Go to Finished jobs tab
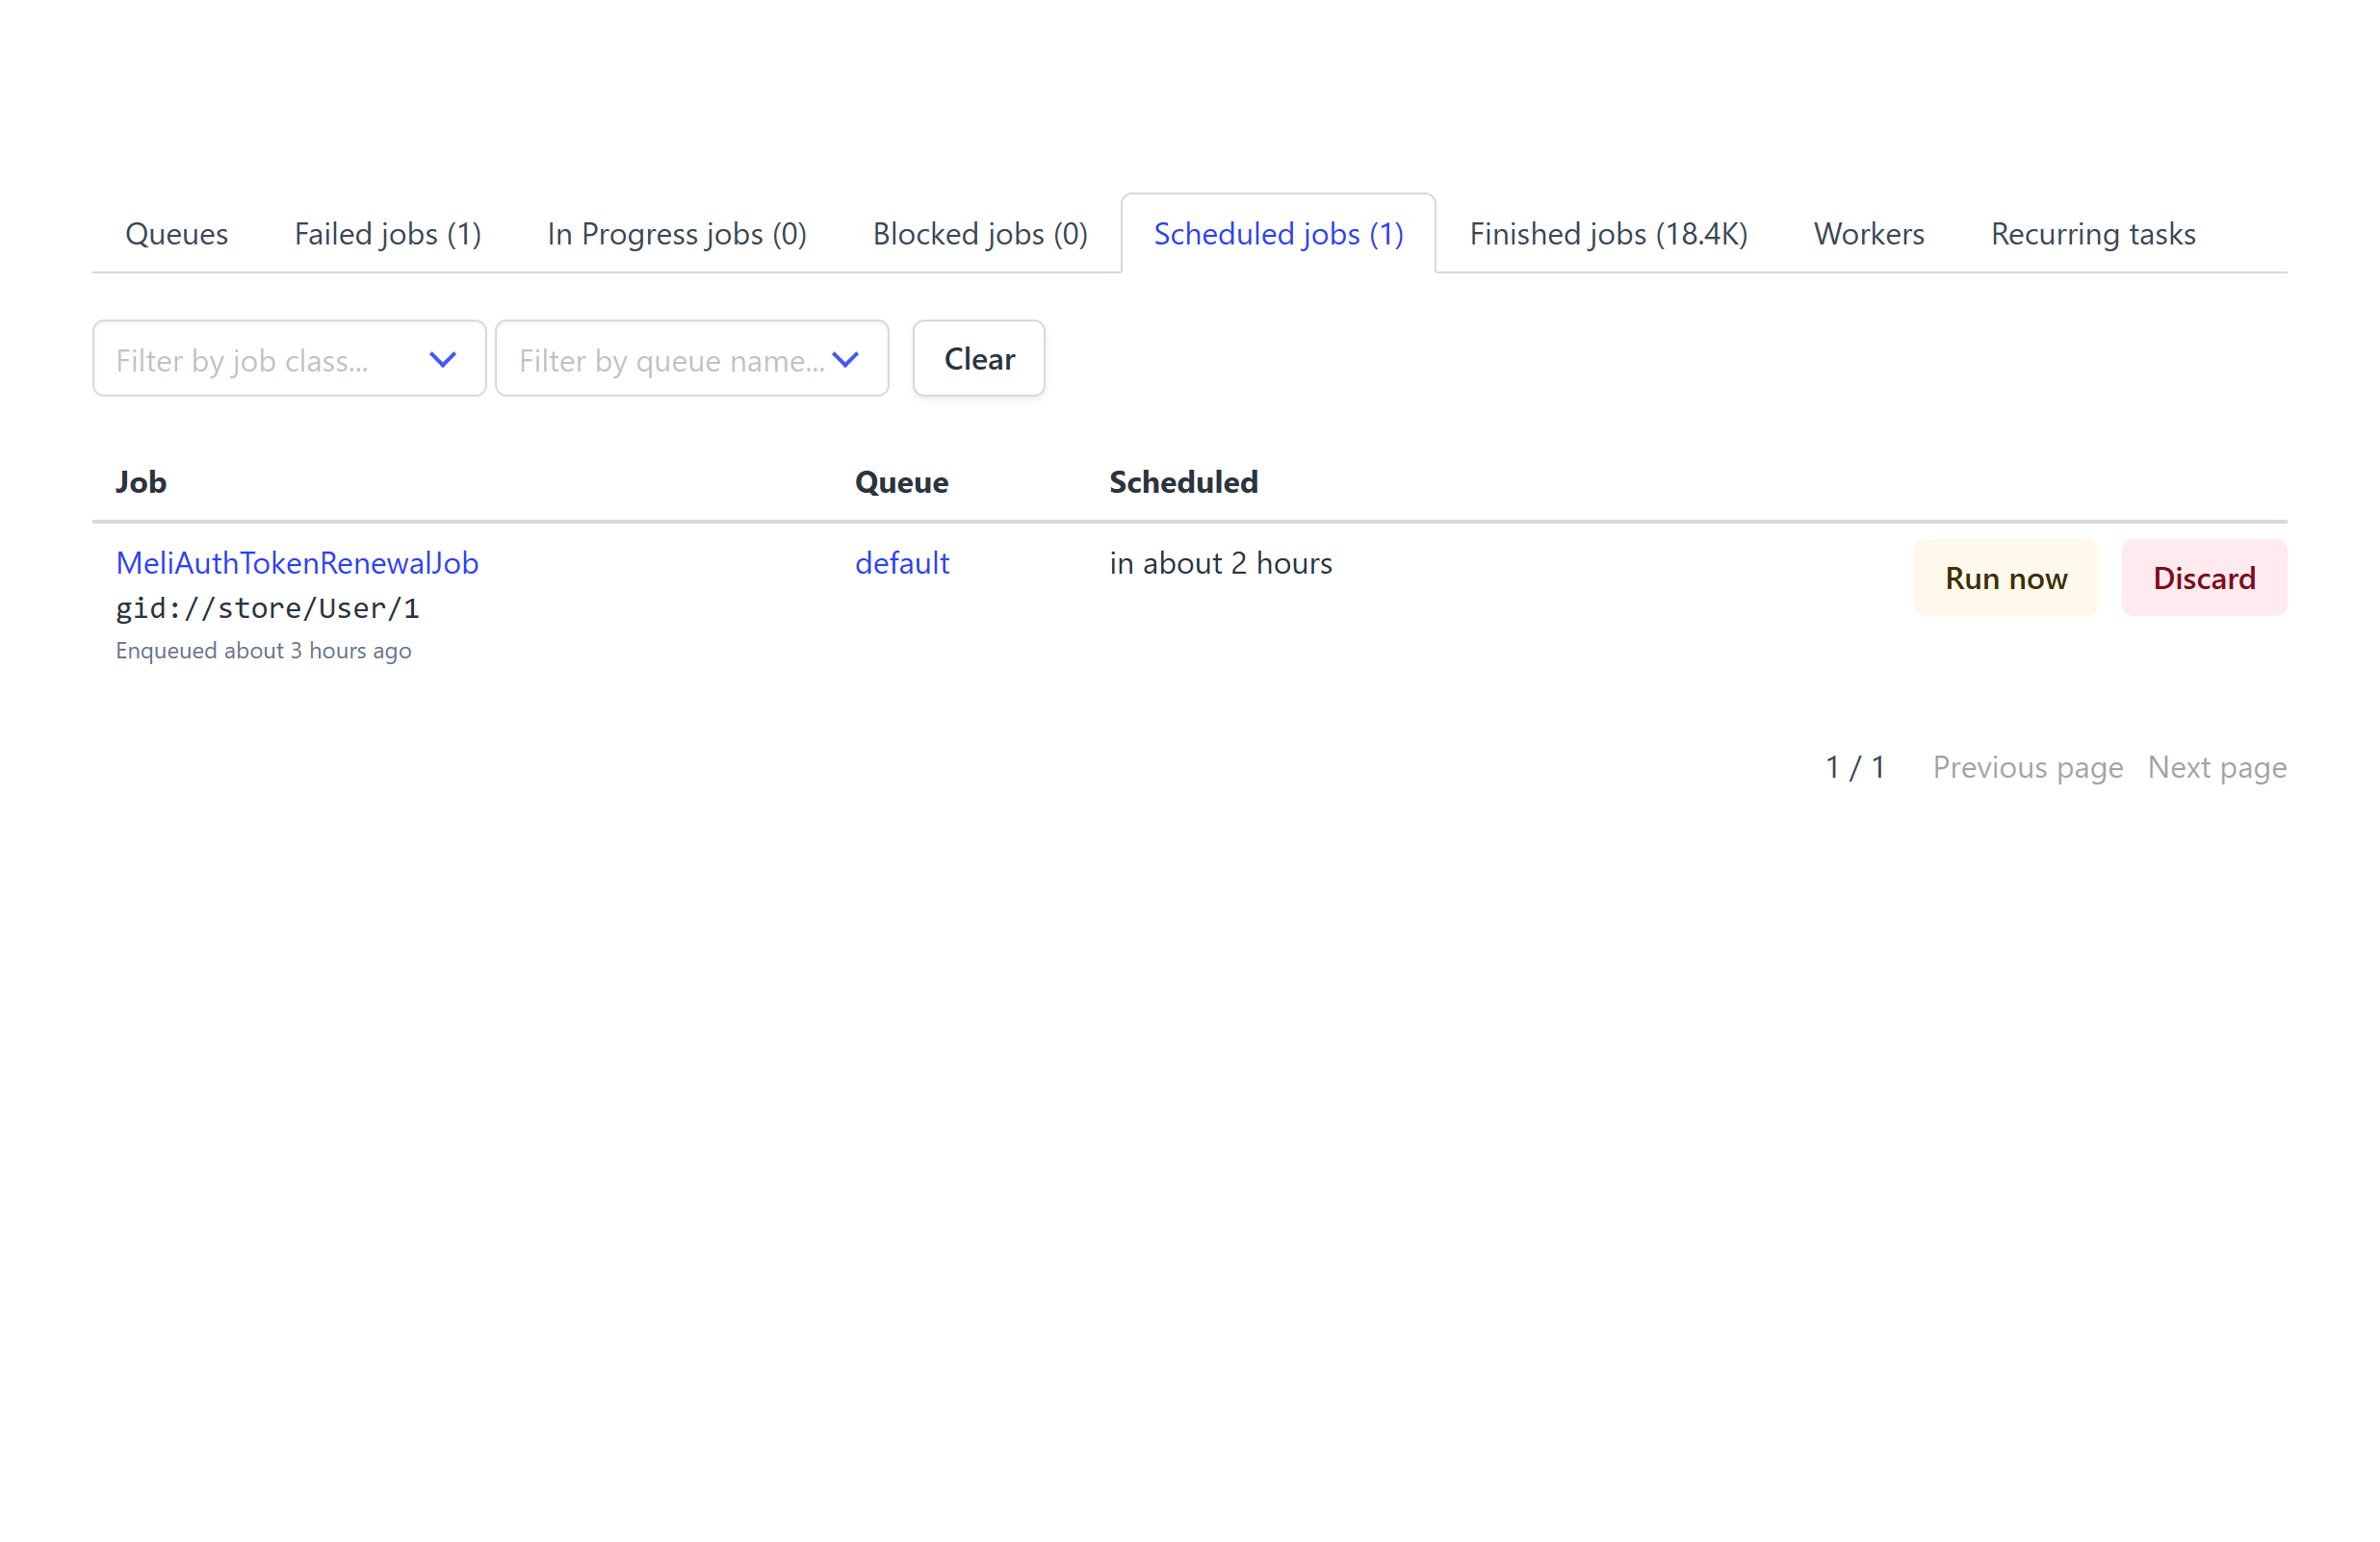This screenshot has height=1542, width=2380. tap(1607, 234)
